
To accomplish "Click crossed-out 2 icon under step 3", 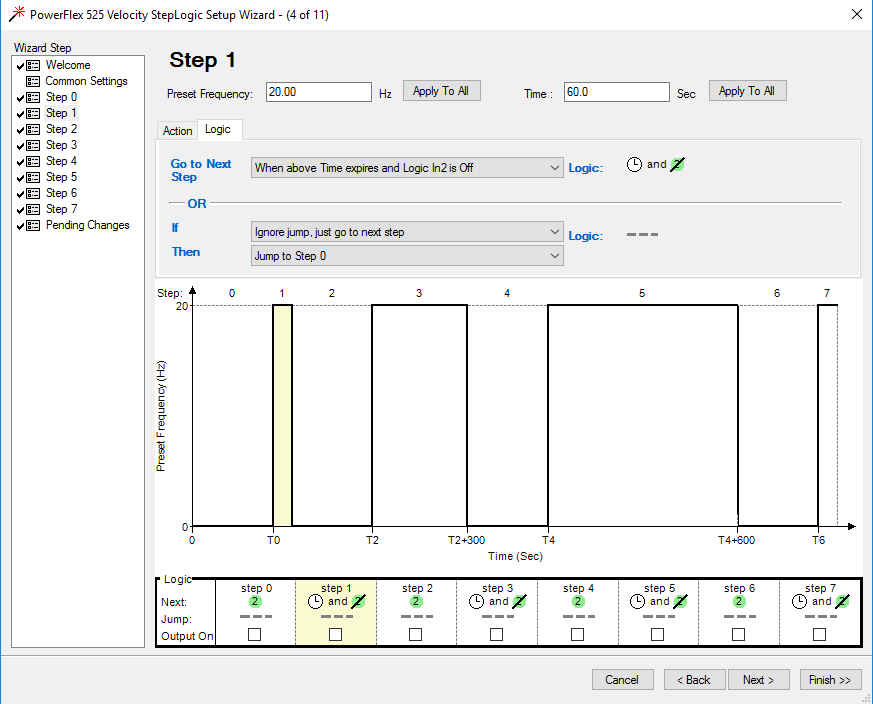I will click(x=519, y=602).
